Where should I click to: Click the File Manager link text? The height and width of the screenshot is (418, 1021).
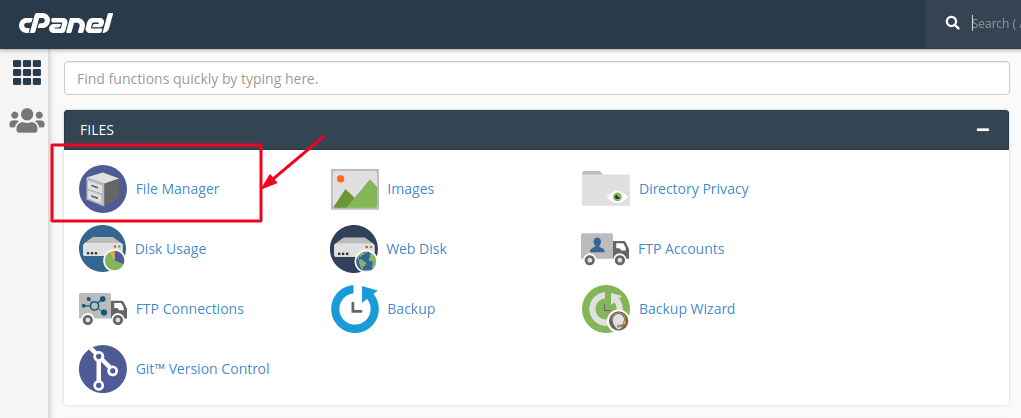[178, 189]
